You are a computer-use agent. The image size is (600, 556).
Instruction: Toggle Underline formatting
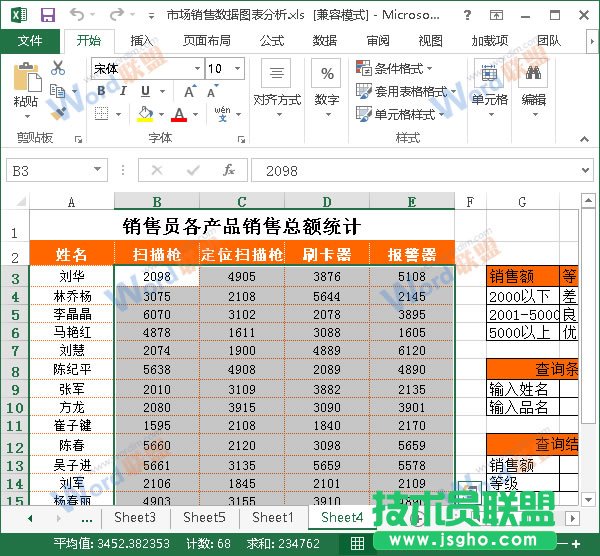point(145,91)
